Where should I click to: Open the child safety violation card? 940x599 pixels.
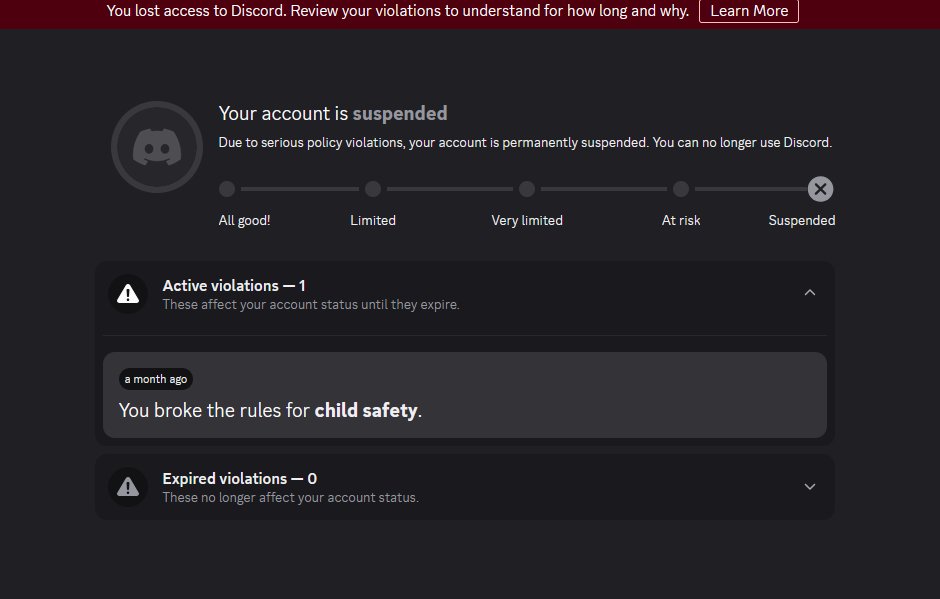tap(465, 395)
